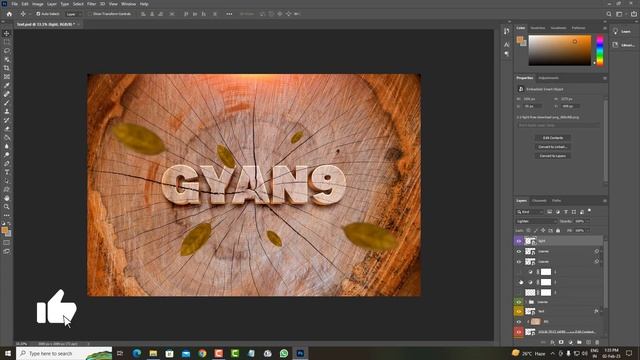Open the Filter menu
640x360 pixels.
(x=91, y=4)
